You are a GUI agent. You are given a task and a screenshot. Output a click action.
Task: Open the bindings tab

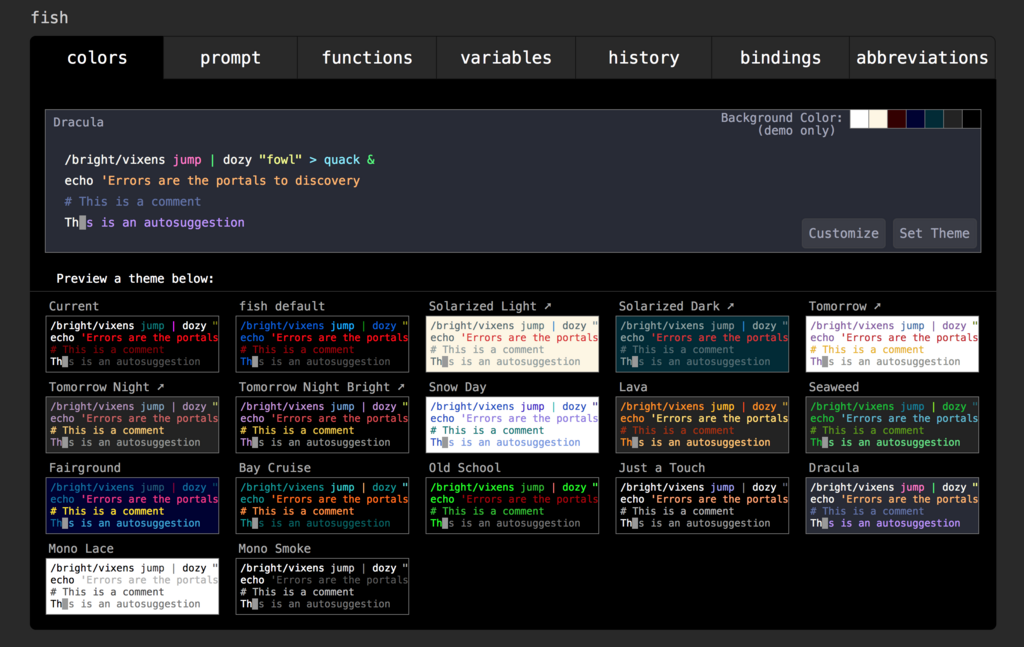pos(780,58)
